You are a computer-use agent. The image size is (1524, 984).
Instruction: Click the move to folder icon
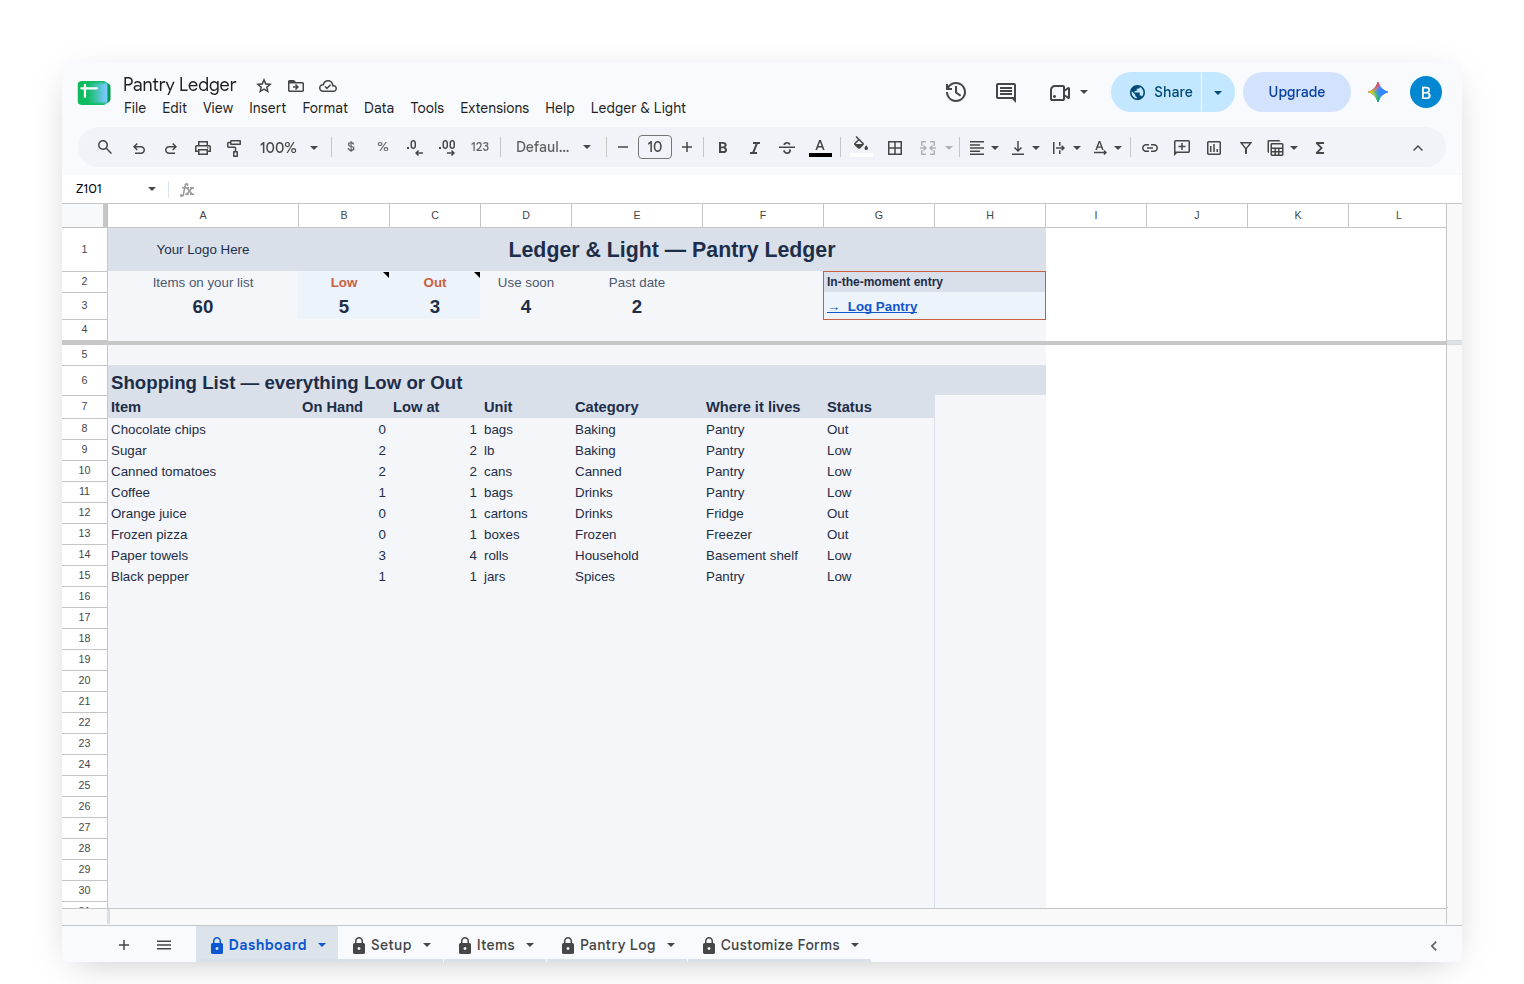(296, 86)
